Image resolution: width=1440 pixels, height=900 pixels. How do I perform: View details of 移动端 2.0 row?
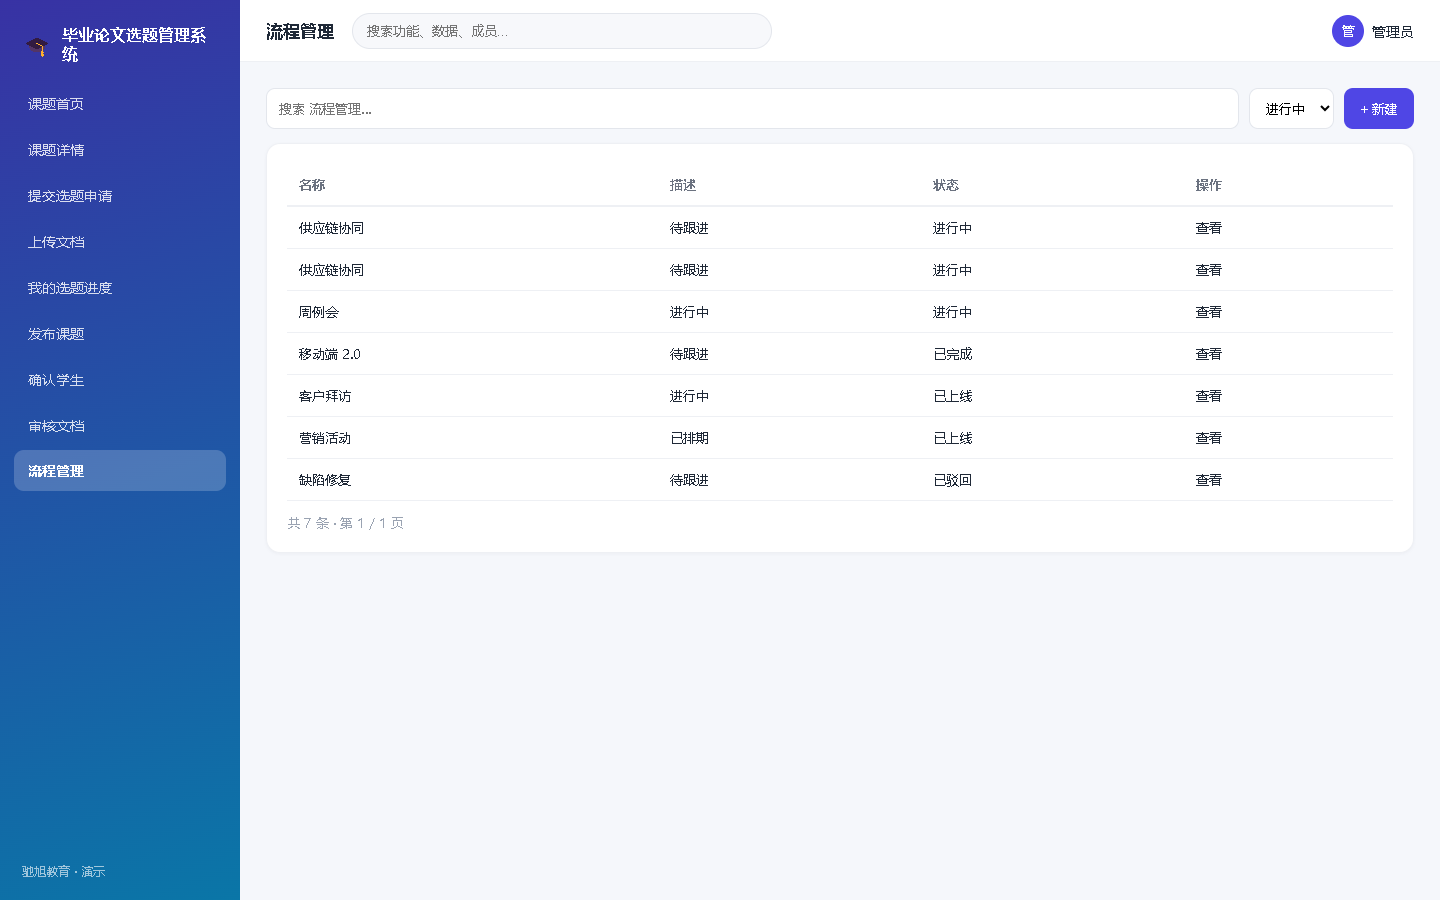click(x=1208, y=354)
